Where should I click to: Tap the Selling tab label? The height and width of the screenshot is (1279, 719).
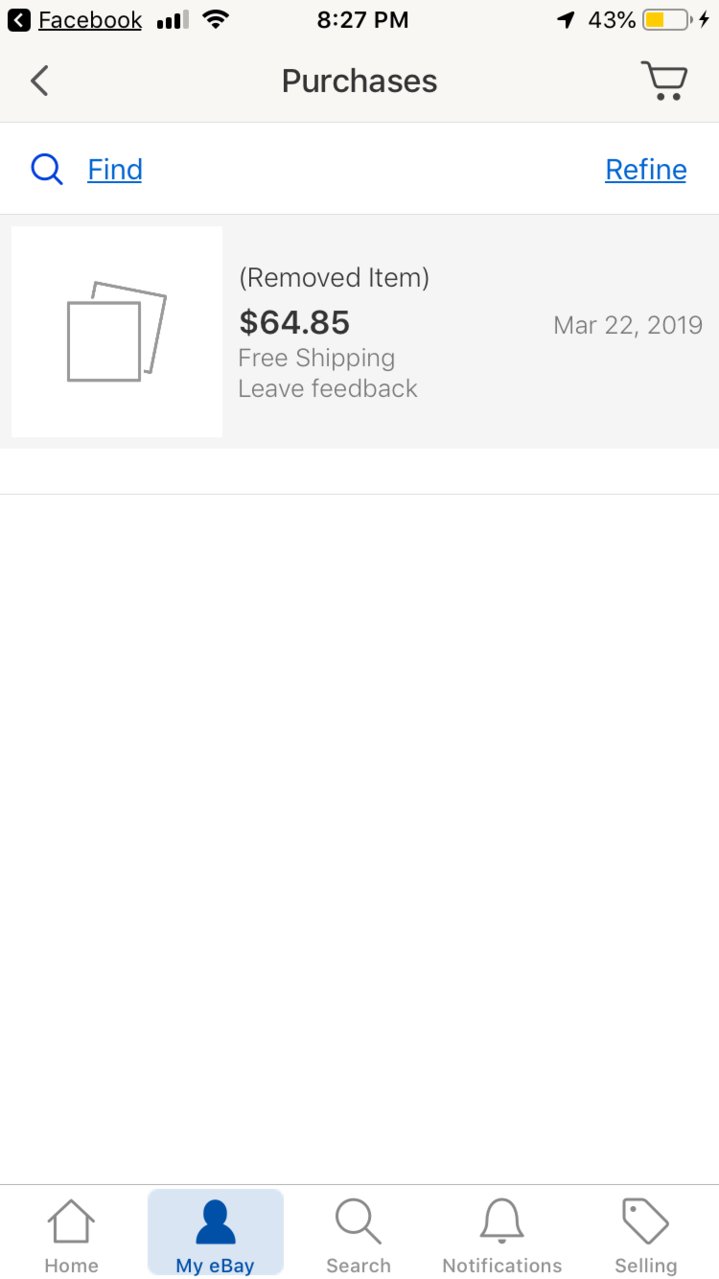pos(646,1265)
